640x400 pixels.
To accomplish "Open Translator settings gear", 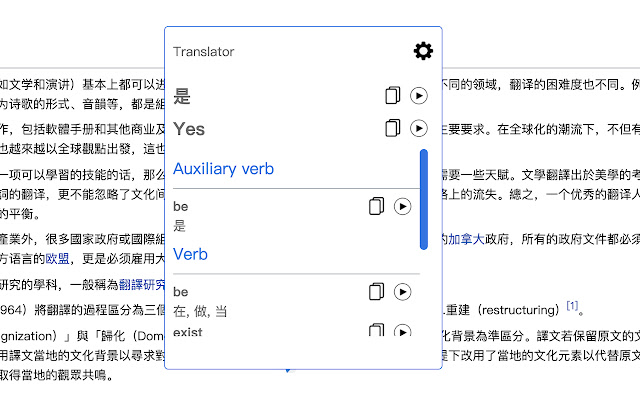I will pos(423,51).
